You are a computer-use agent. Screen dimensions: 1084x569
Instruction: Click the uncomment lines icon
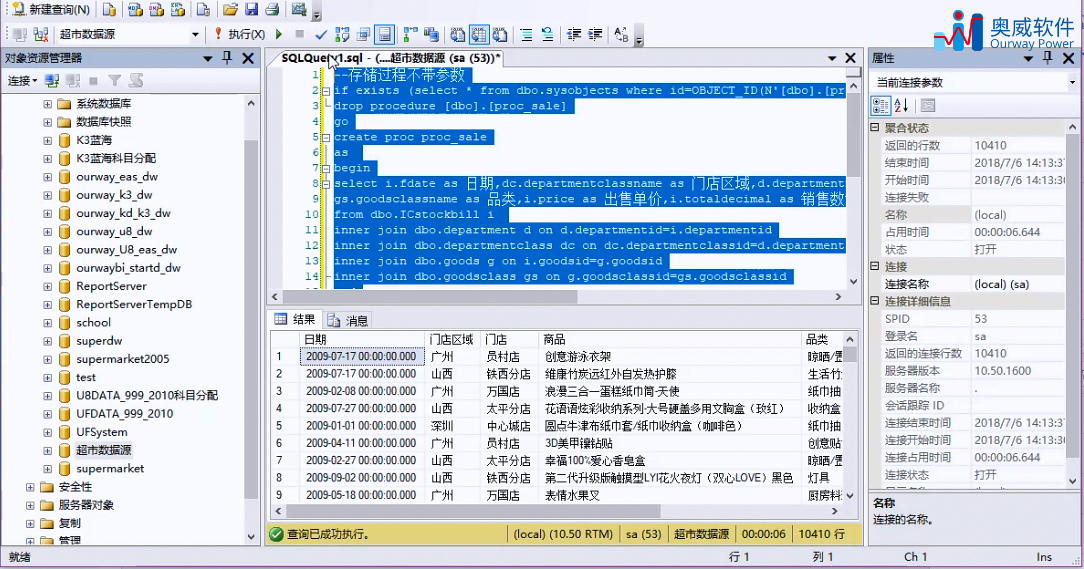pyautogui.click(x=548, y=34)
